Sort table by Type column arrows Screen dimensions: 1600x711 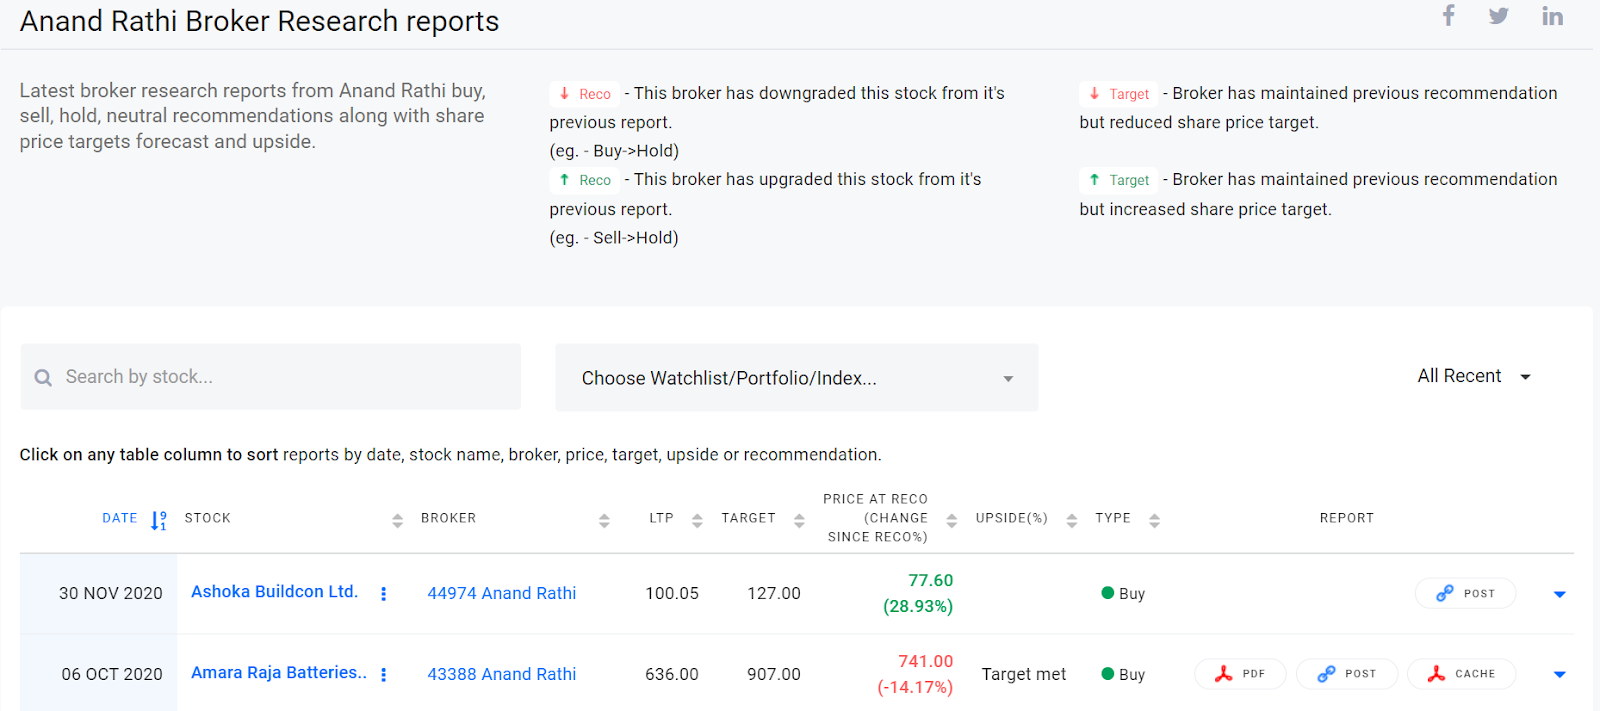point(1154,520)
